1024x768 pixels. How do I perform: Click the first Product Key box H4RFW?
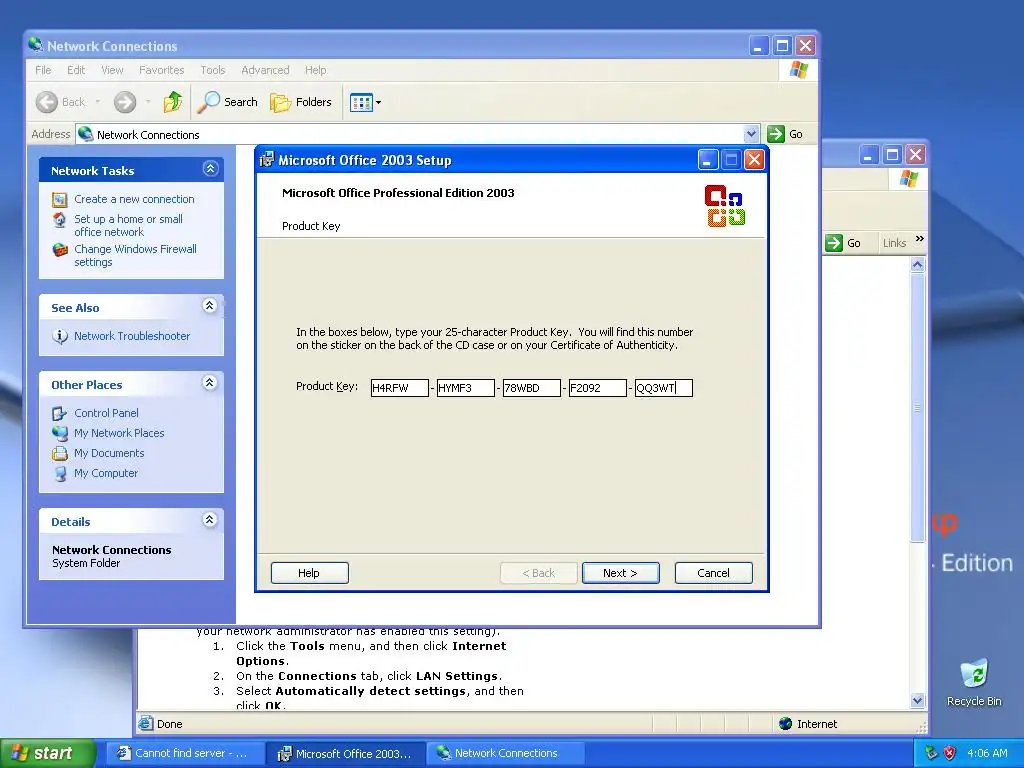click(400, 388)
